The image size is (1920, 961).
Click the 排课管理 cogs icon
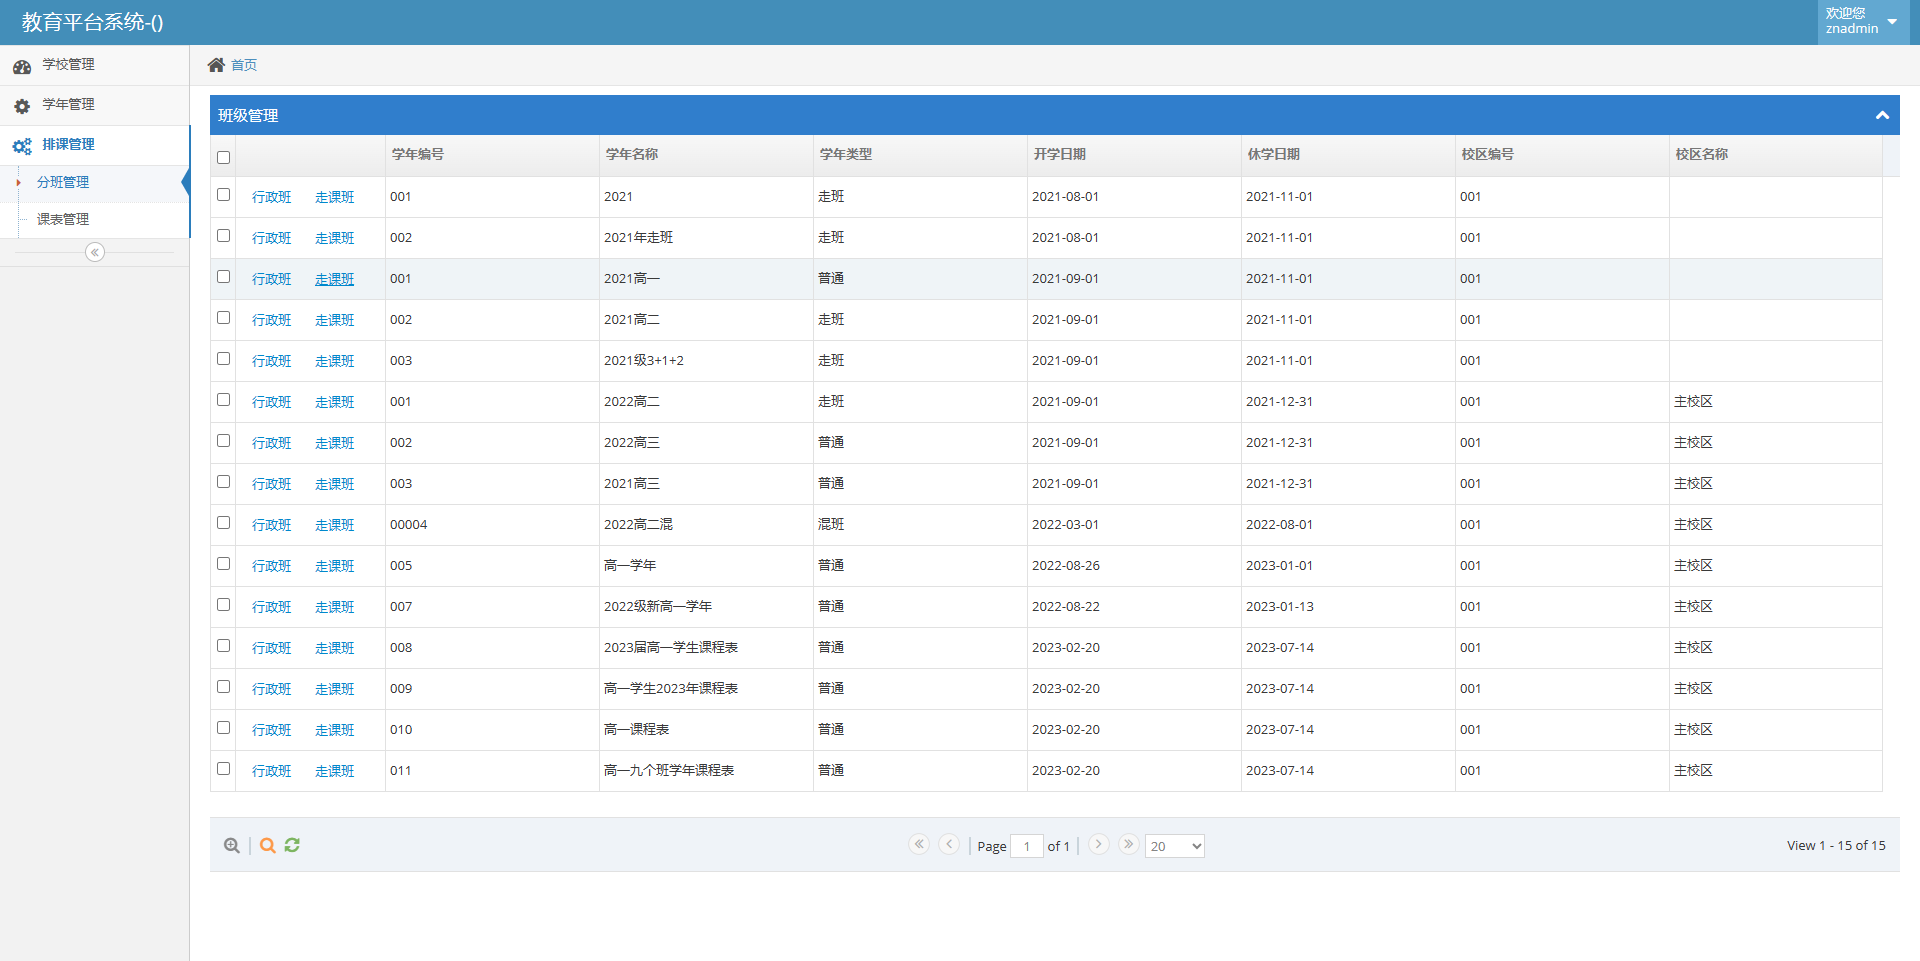22,146
